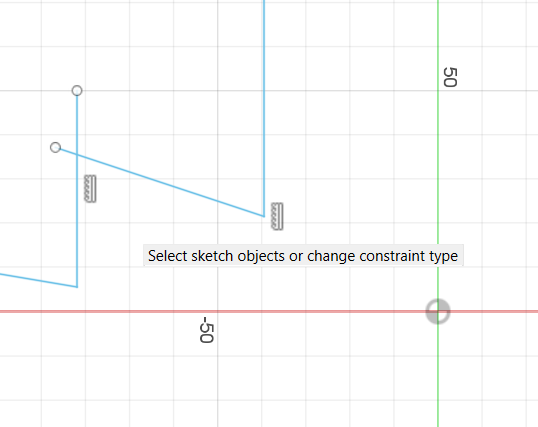The width and height of the screenshot is (538, 427).
Task: Select the gray origin point marker
Action: click(438, 311)
